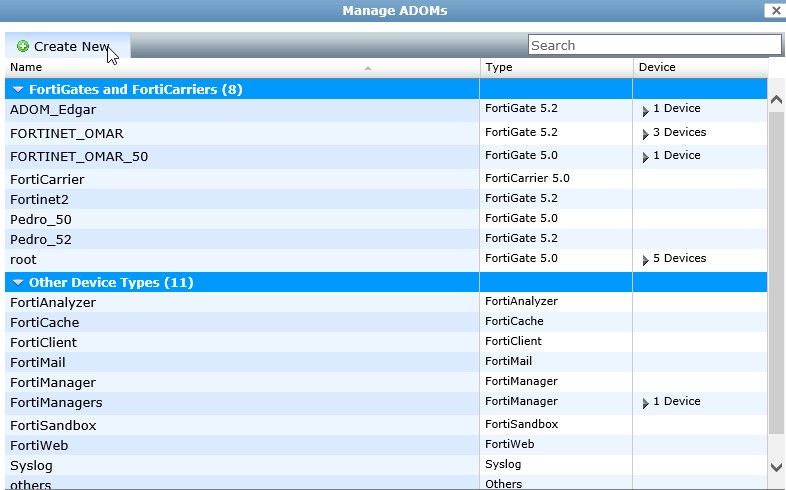Select the FortiAnalyzer ADOM row
Screen dimensions: 786x490
pyautogui.click(x=52, y=302)
